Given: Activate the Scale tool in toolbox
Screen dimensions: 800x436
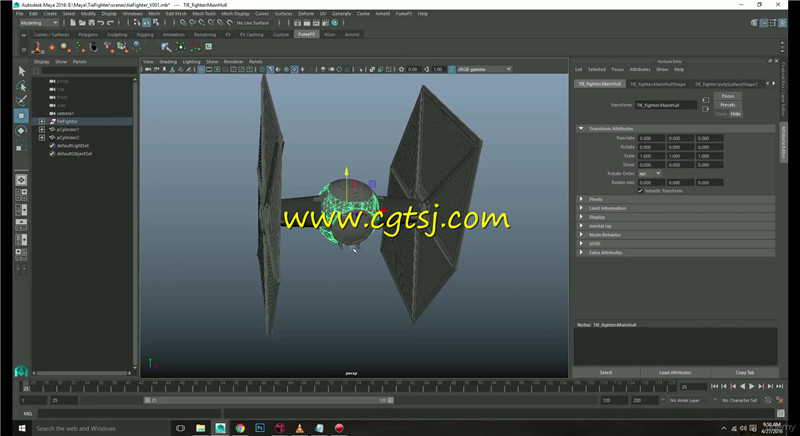Looking at the screenshot, I should pyautogui.click(x=21, y=146).
